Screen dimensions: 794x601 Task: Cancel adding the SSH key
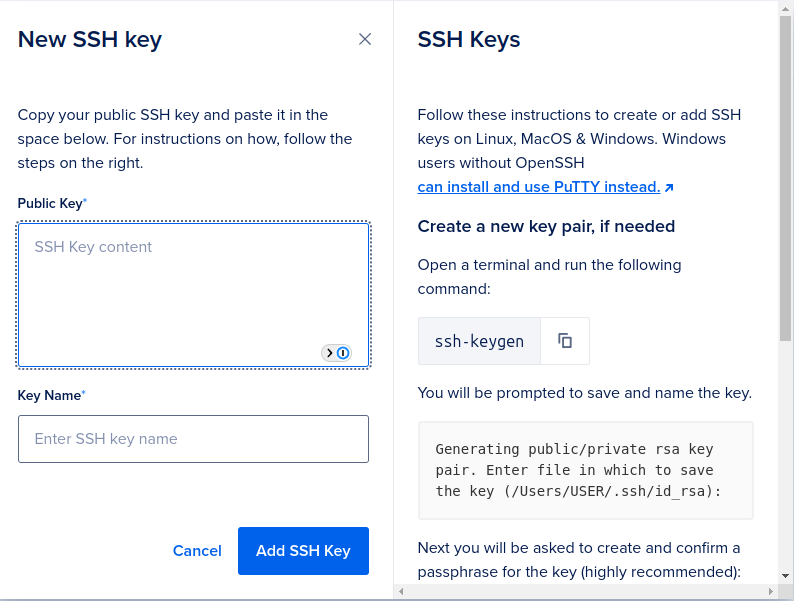pyautogui.click(x=197, y=551)
